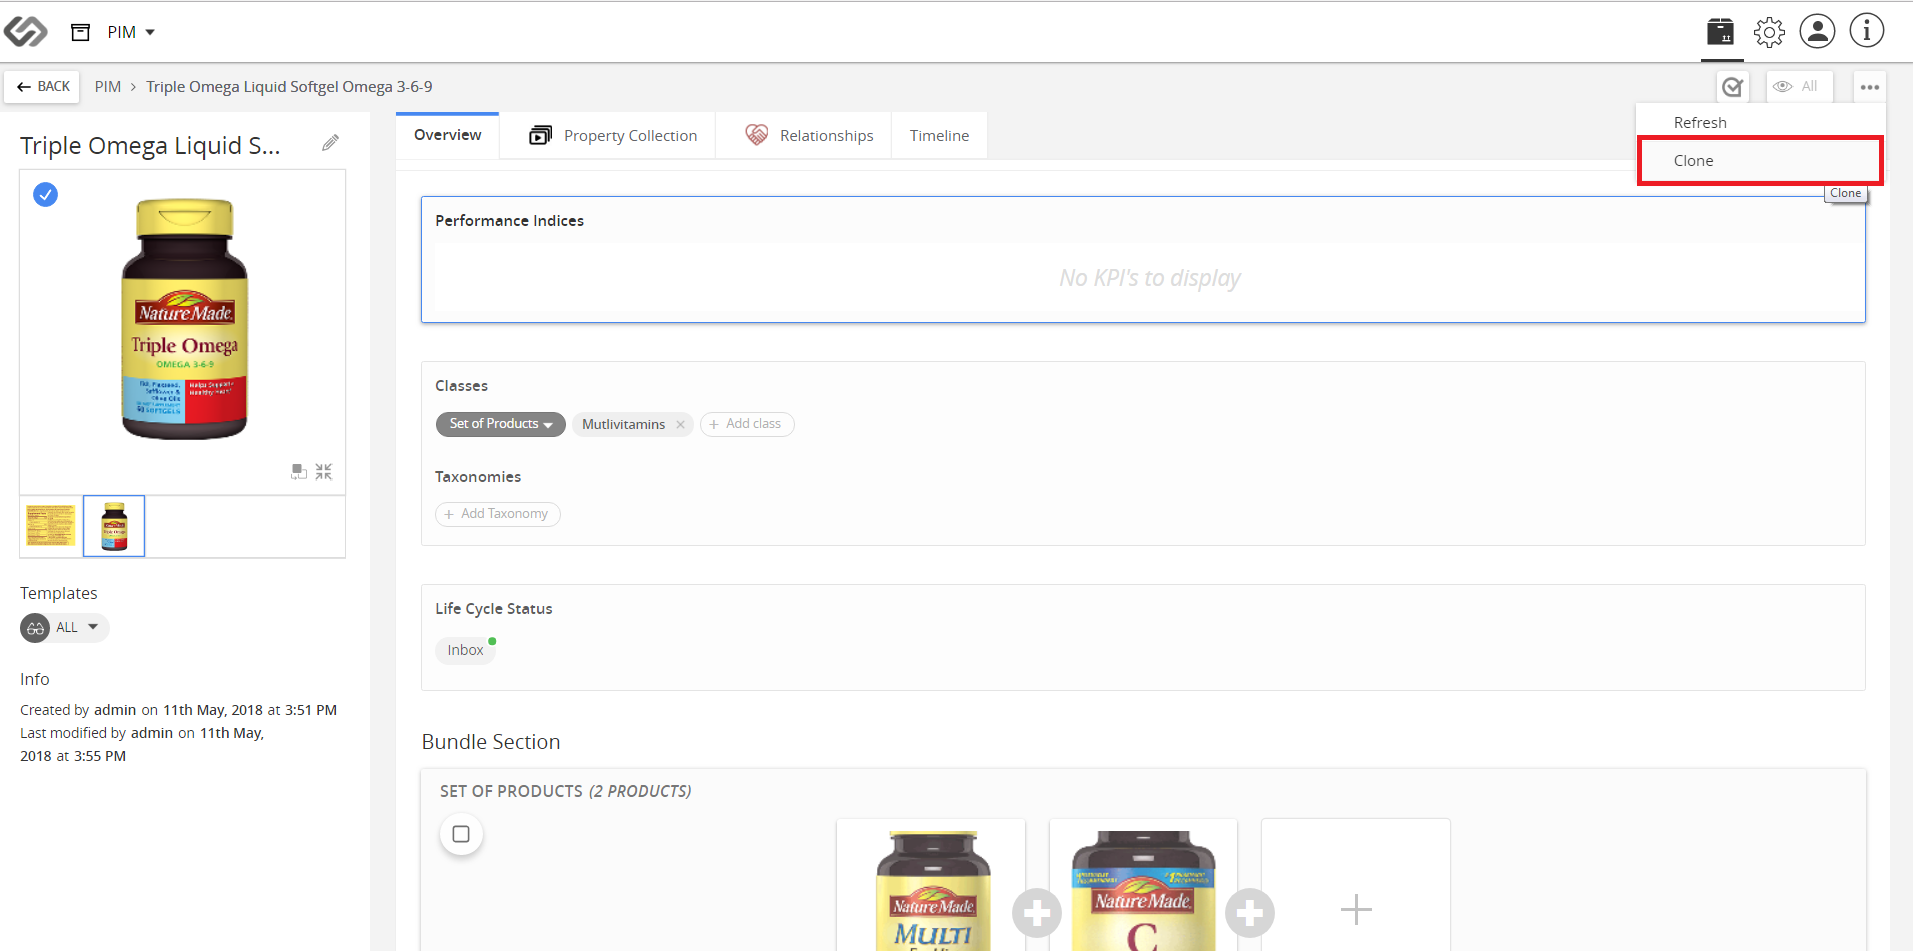Screen dimensions: 1913x951
Task: Open the user profile icon
Action: (x=1817, y=31)
